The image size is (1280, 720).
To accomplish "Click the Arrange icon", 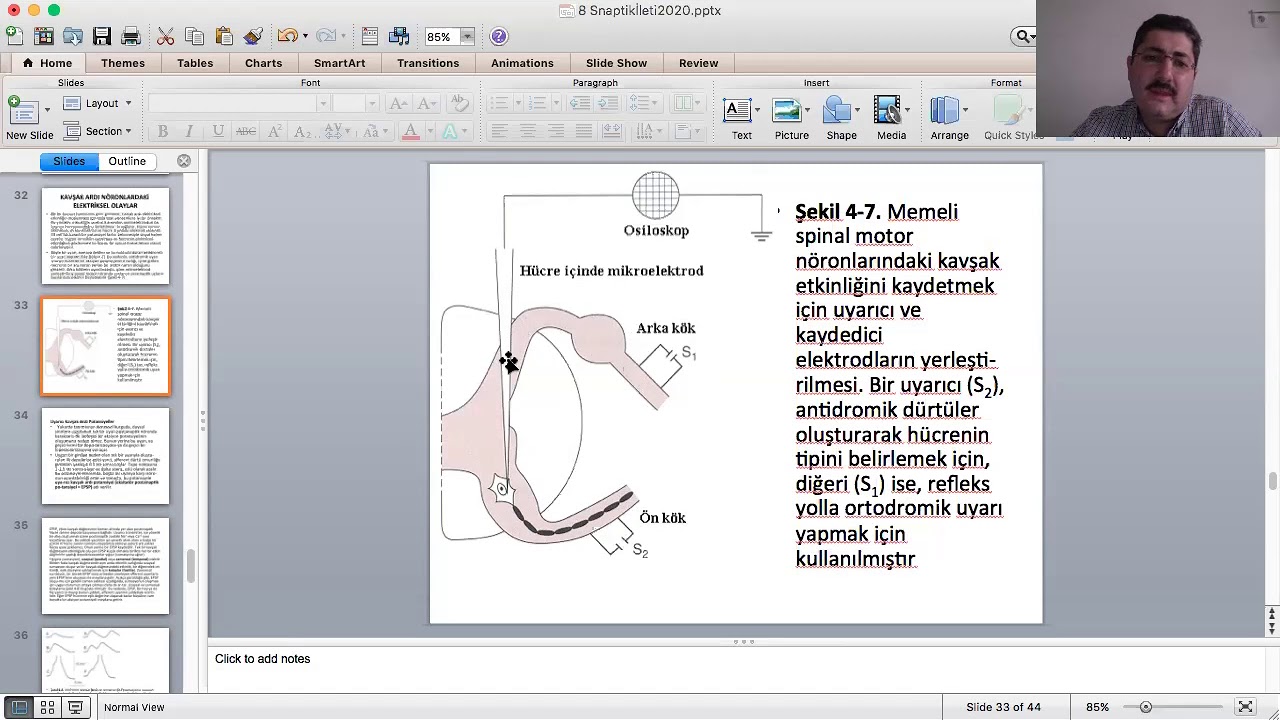I will pyautogui.click(x=945, y=110).
